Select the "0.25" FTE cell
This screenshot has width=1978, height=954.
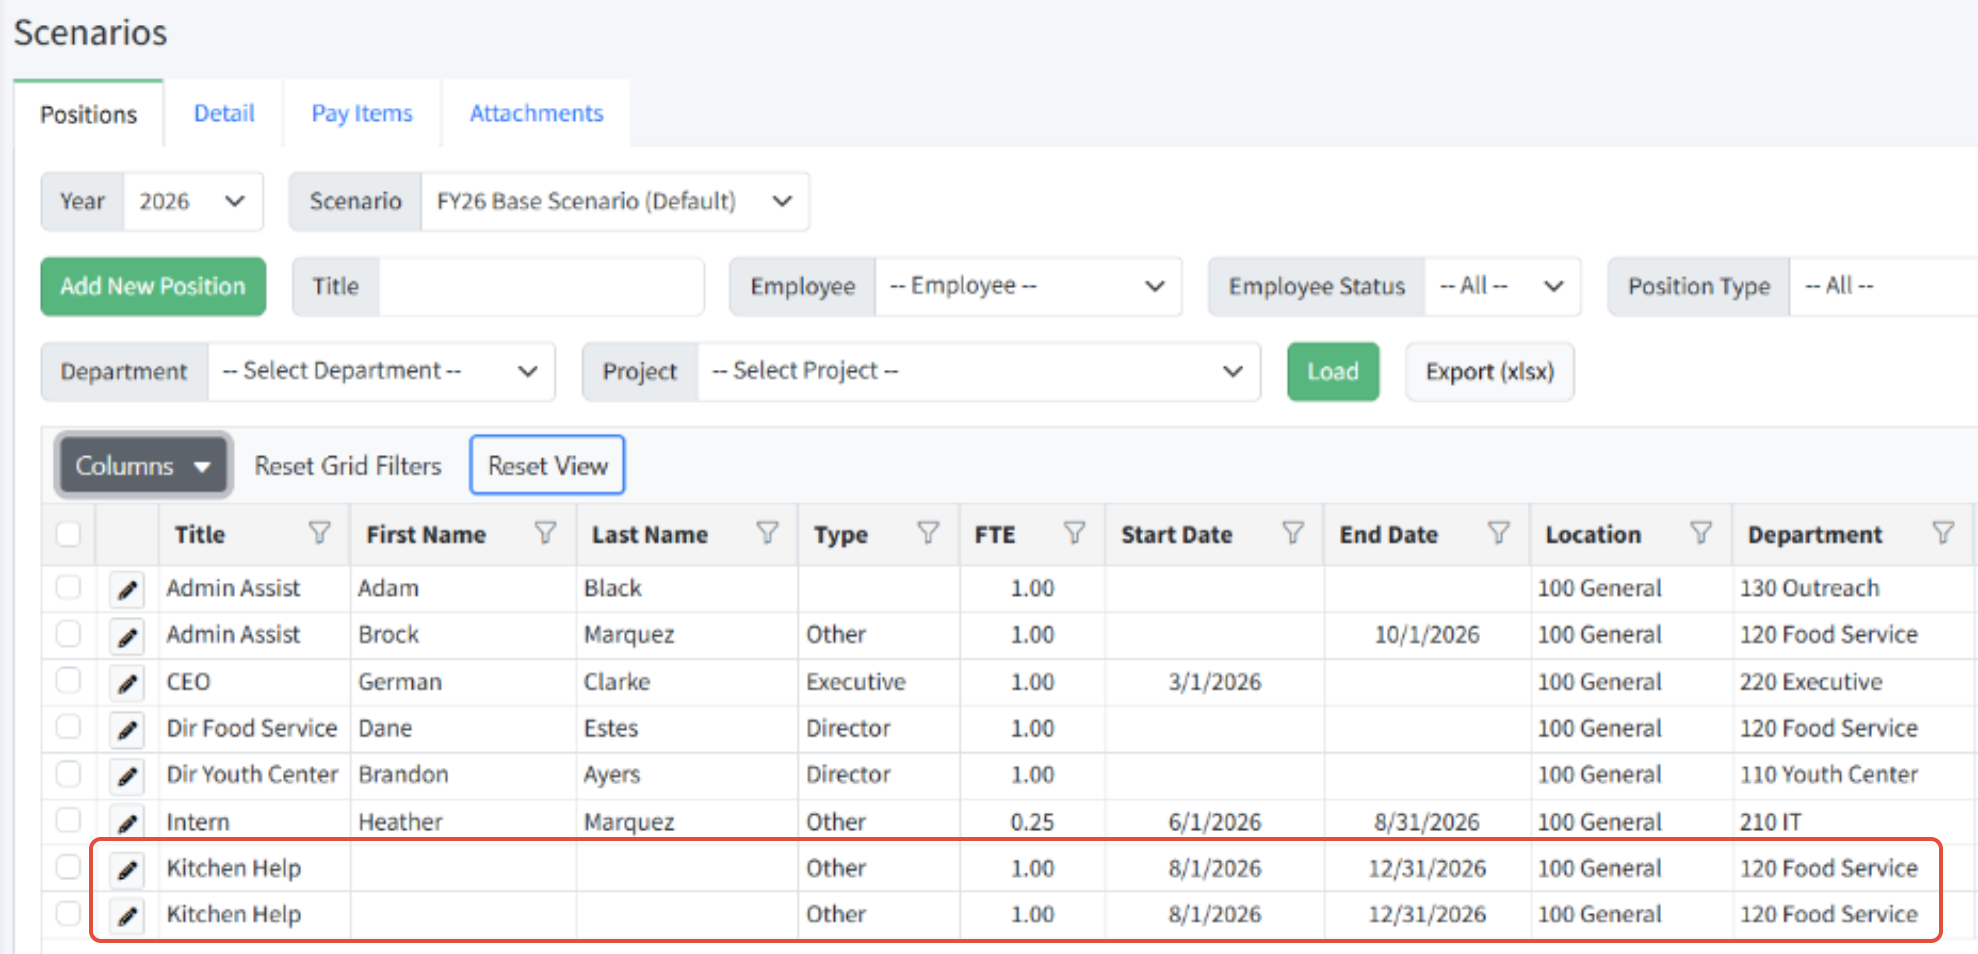[x=1032, y=822]
